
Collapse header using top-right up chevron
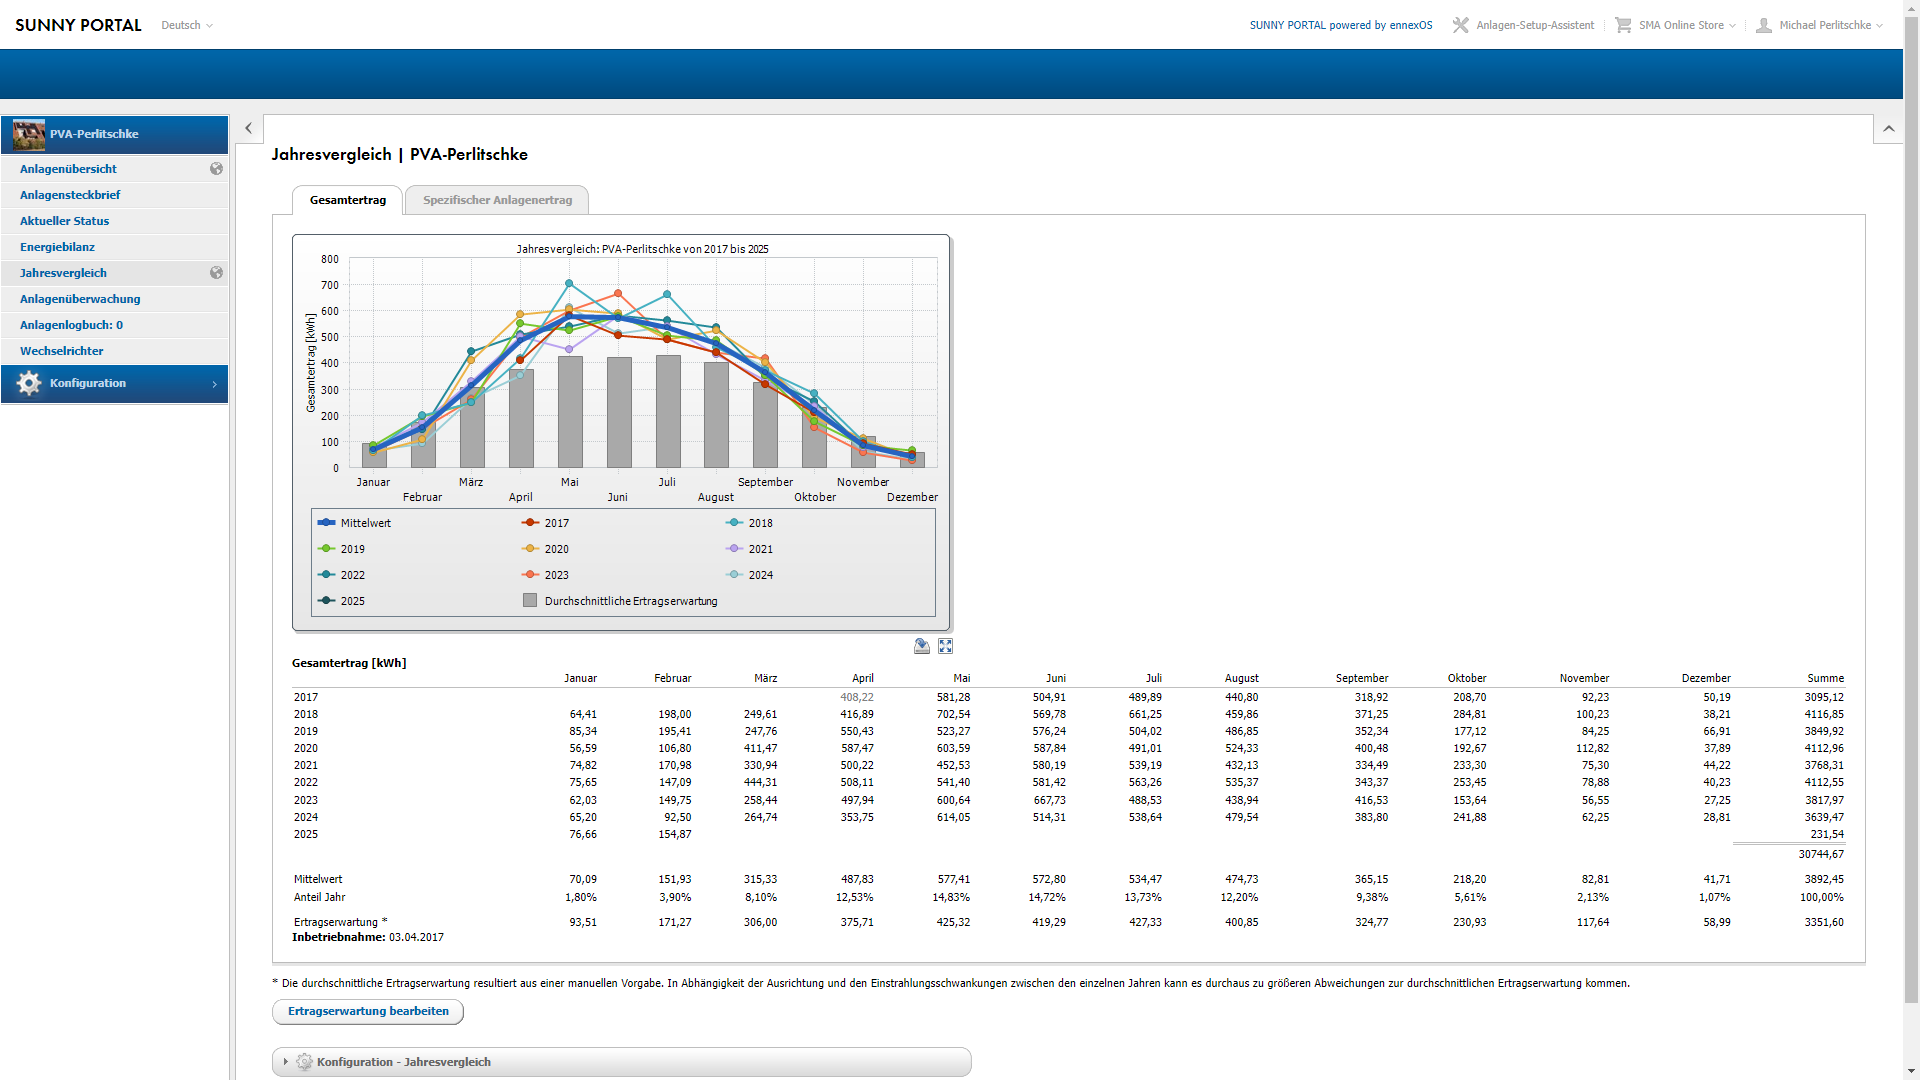point(1888,129)
